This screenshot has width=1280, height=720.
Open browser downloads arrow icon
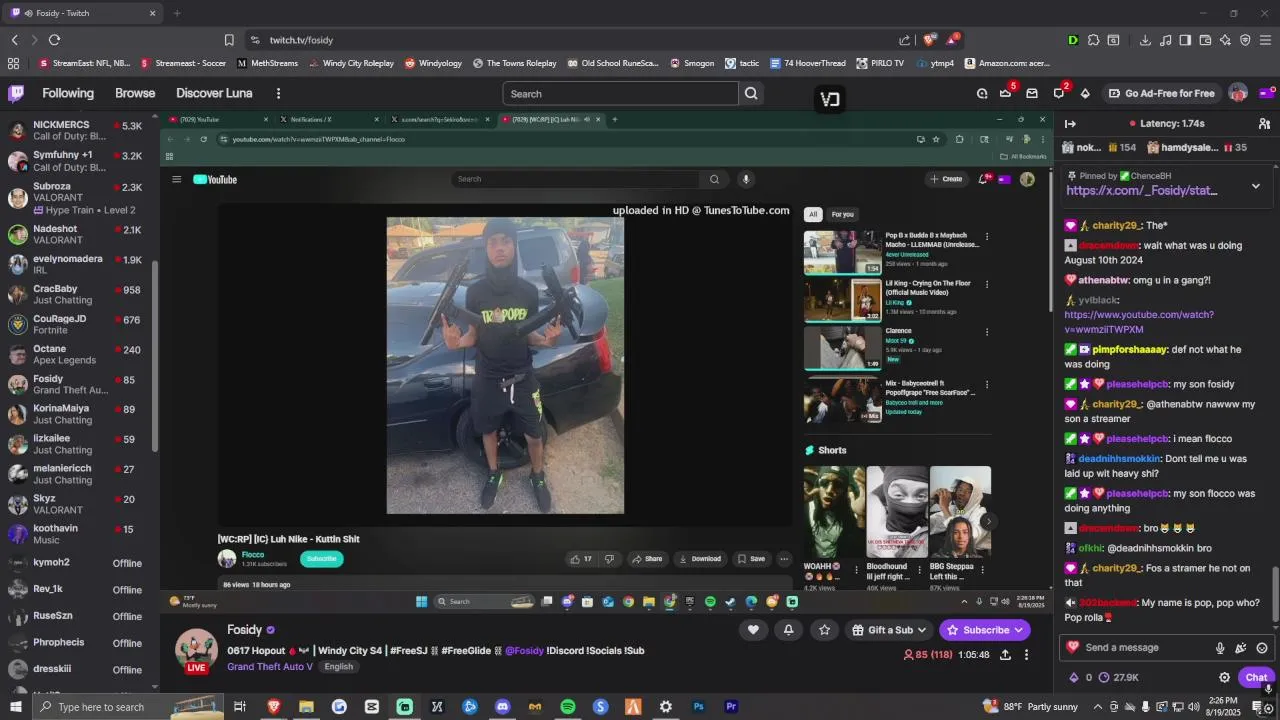point(1145,40)
